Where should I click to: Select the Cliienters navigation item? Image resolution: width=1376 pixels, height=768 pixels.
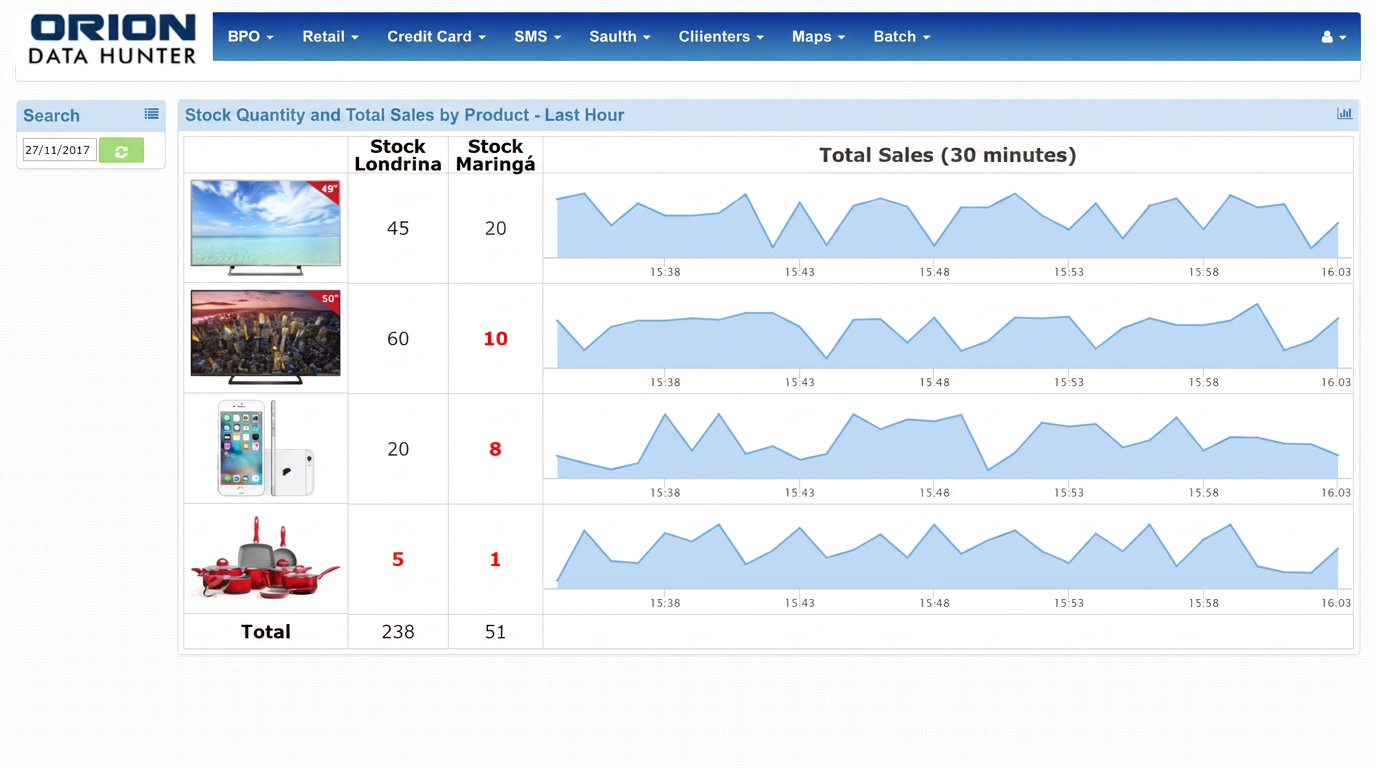pyautogui.click(x=721, y=36)
